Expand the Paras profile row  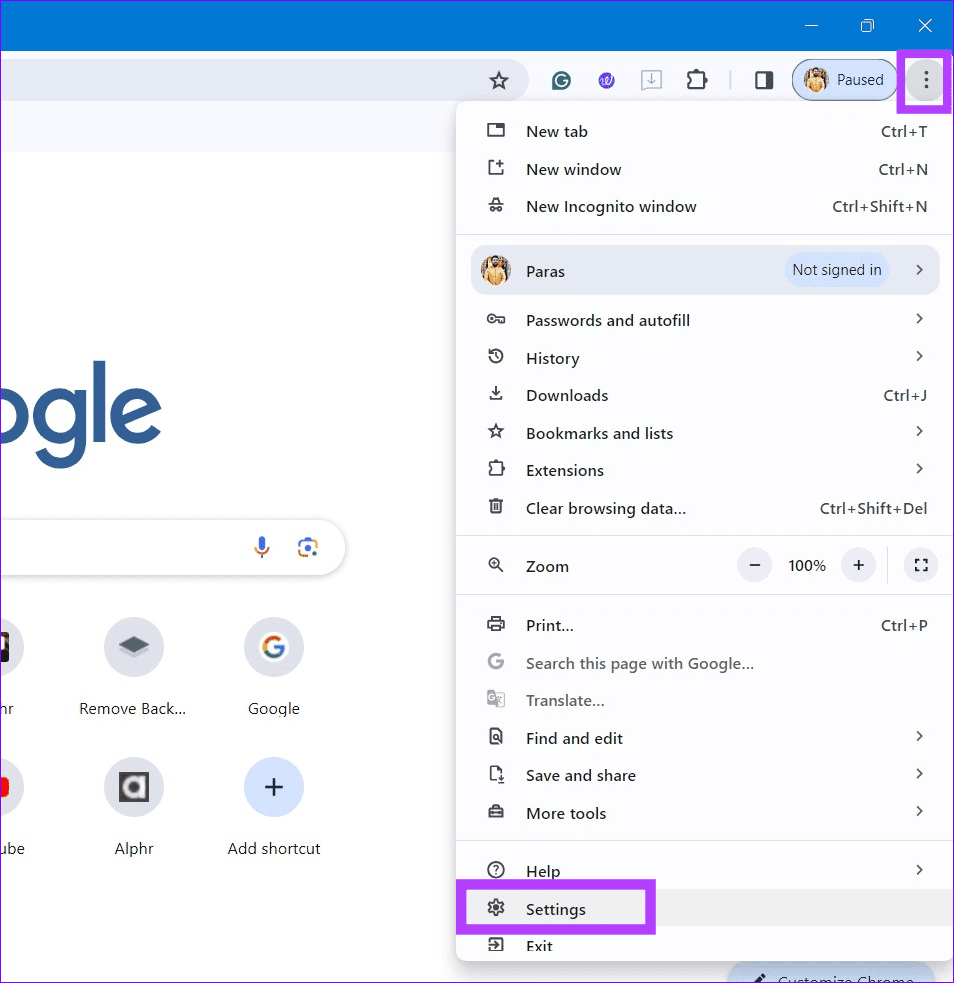pos(705,270)
